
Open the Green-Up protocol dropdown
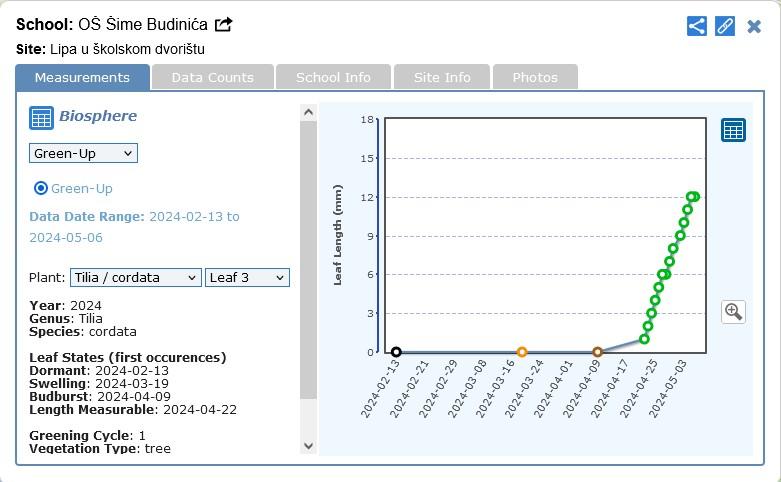pyautogui.click(x=83, y=153)
